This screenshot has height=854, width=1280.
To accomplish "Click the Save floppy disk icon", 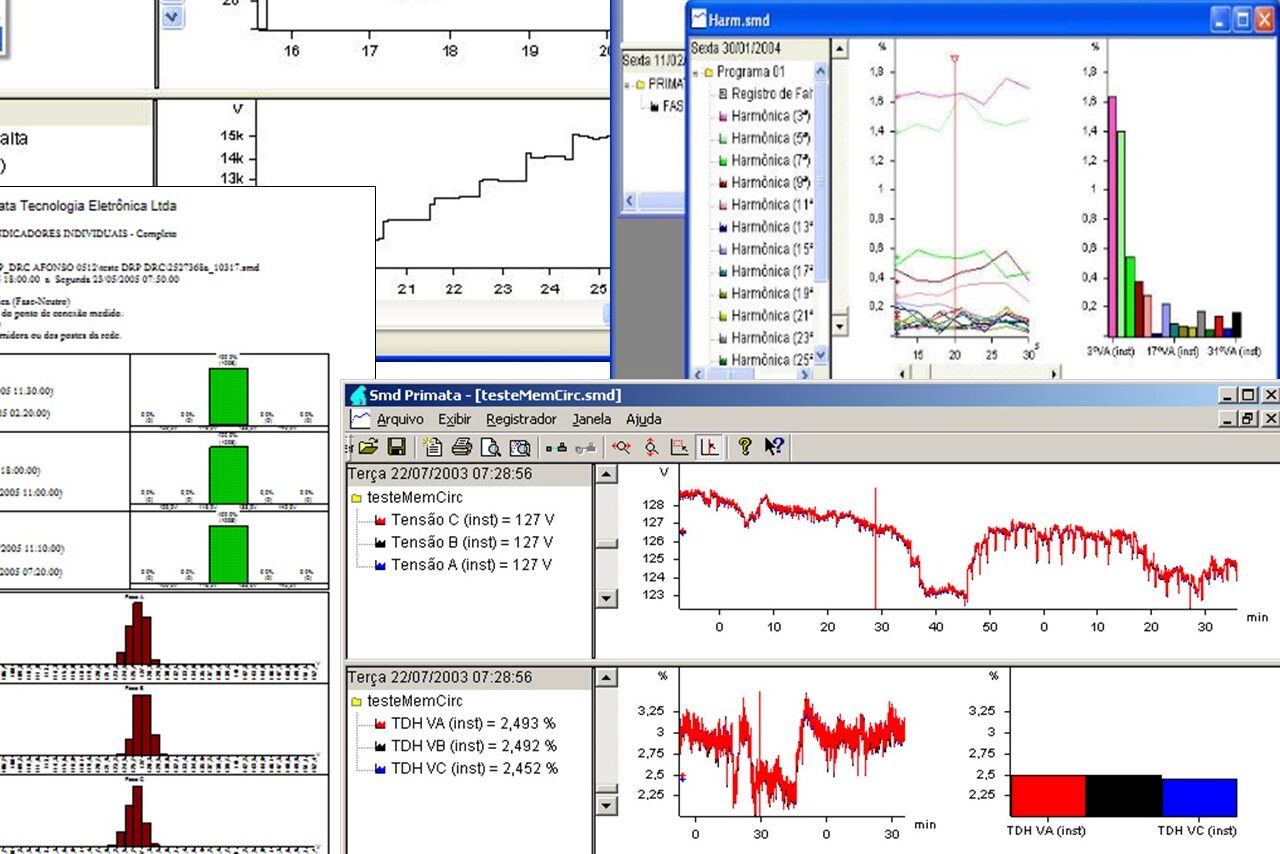I will coord(396,447).
